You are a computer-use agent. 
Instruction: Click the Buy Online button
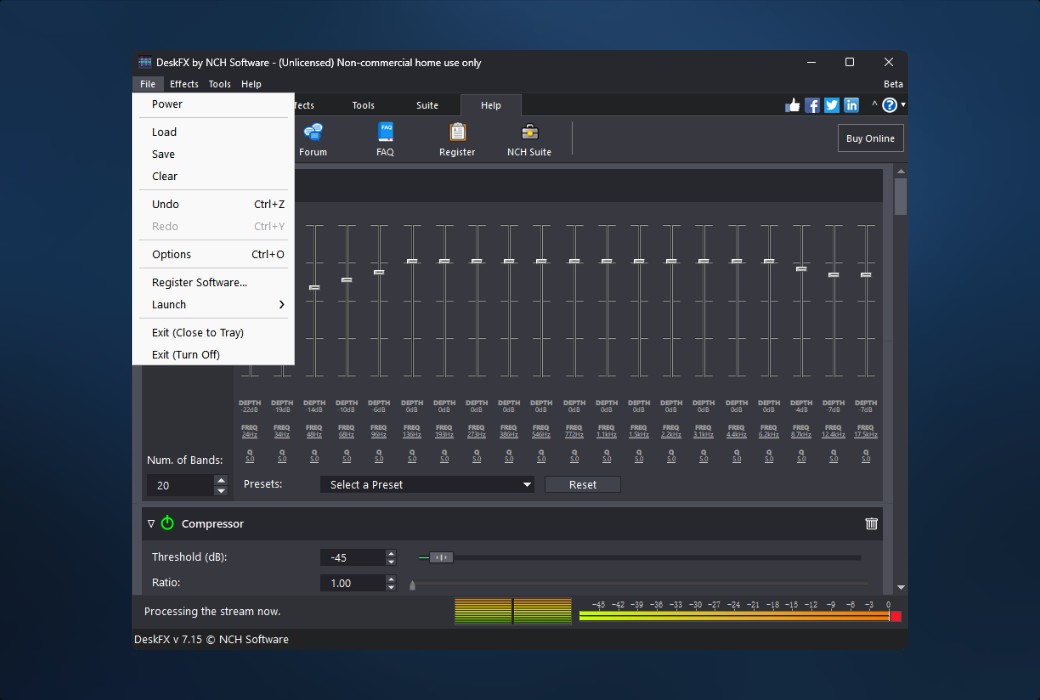click(x=870, y=138)
